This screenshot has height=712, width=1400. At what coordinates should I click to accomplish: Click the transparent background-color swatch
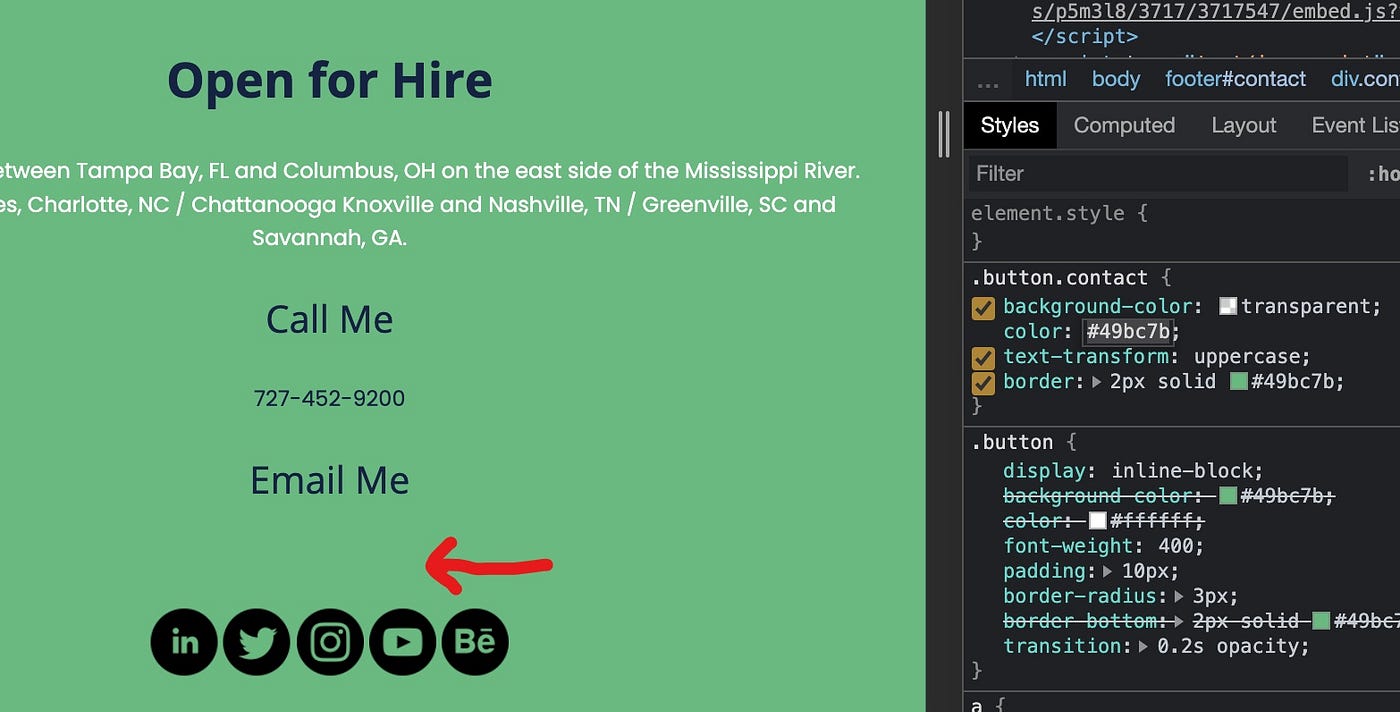pyautogui.click(x=1229, y=307)
